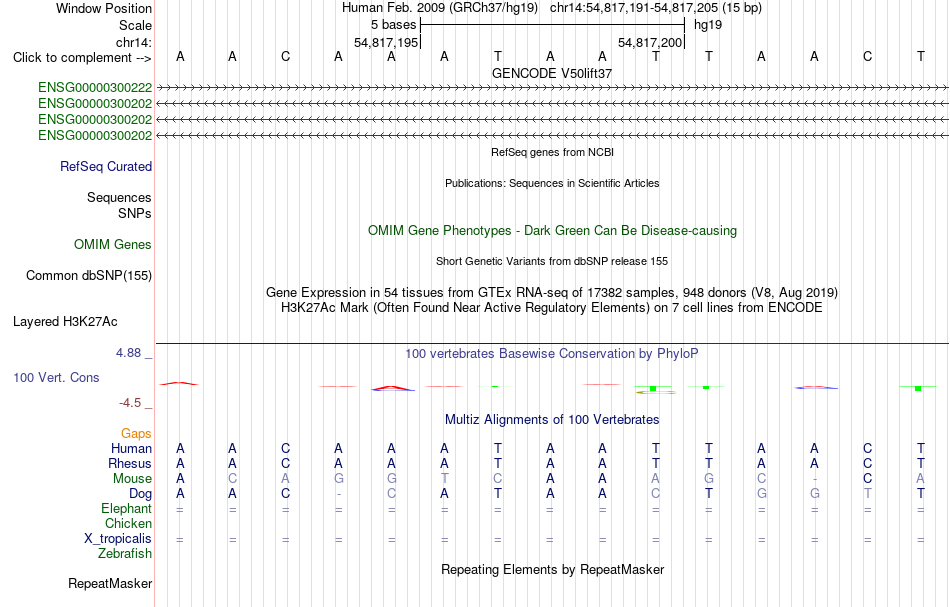Click the 54,817,195 ruler position
This screenshot has width=950, height=607.
[386, 42]
